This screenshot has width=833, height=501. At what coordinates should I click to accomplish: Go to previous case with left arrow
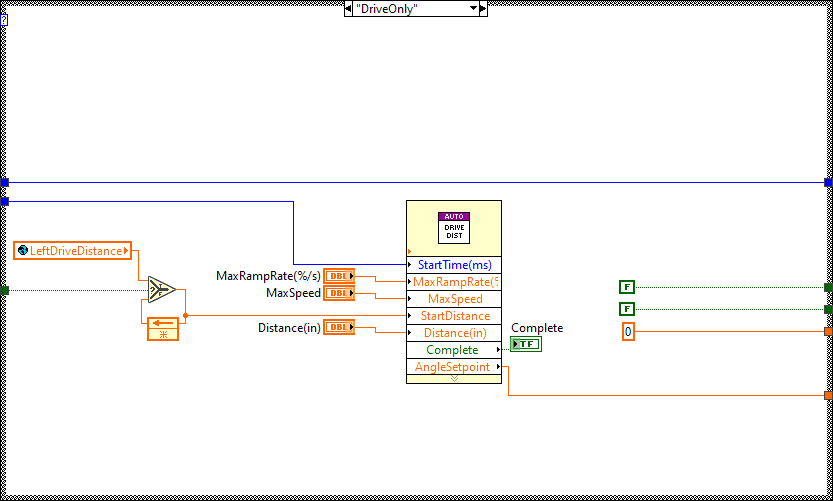[x=349, y=9]
